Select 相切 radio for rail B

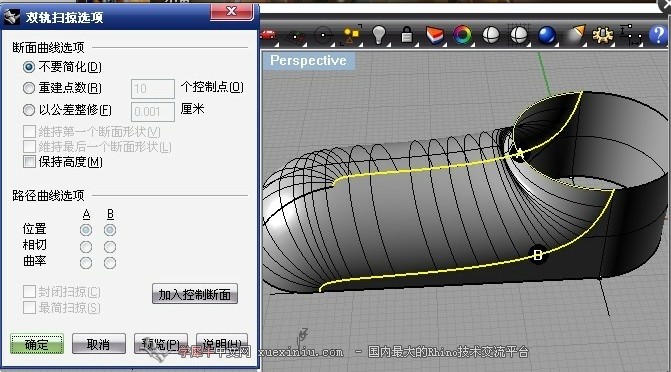tap(110, 247)
